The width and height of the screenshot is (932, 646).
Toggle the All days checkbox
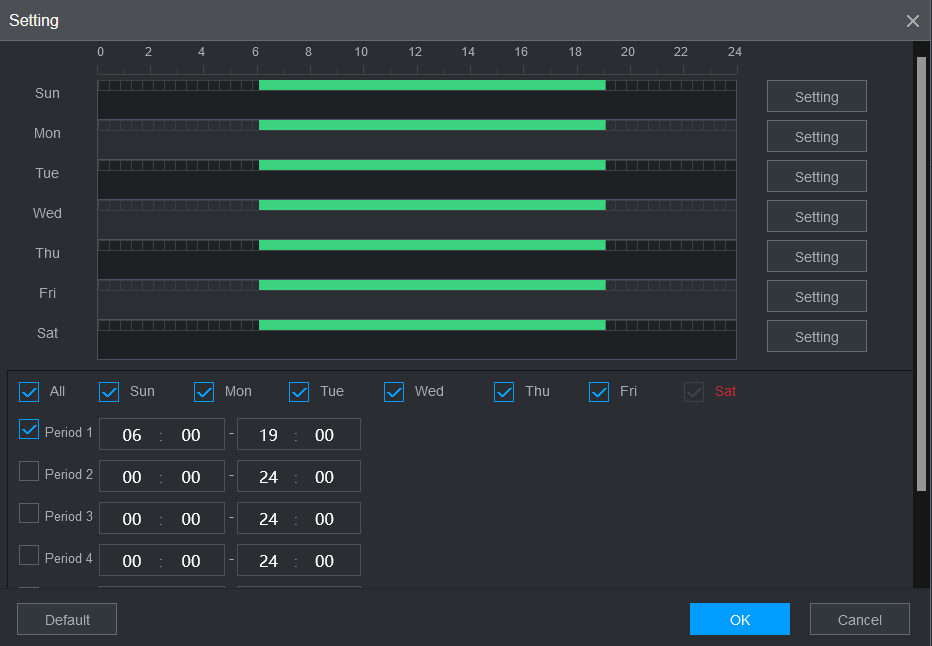pos(29,392)
